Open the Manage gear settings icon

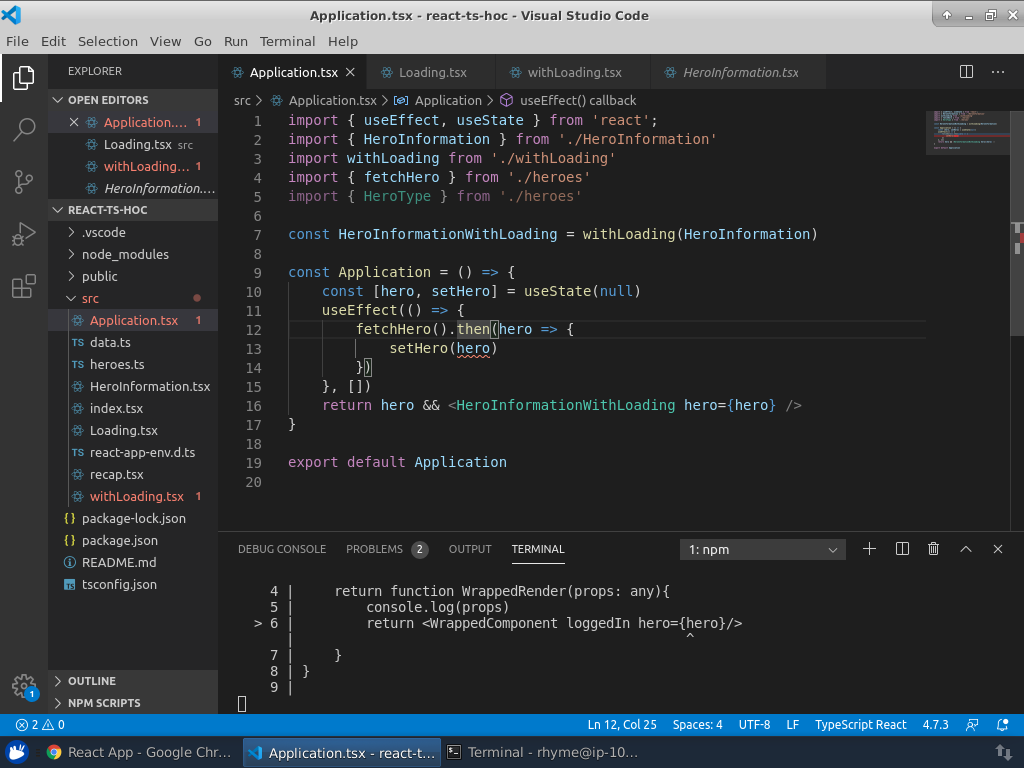tap(24, 686)
